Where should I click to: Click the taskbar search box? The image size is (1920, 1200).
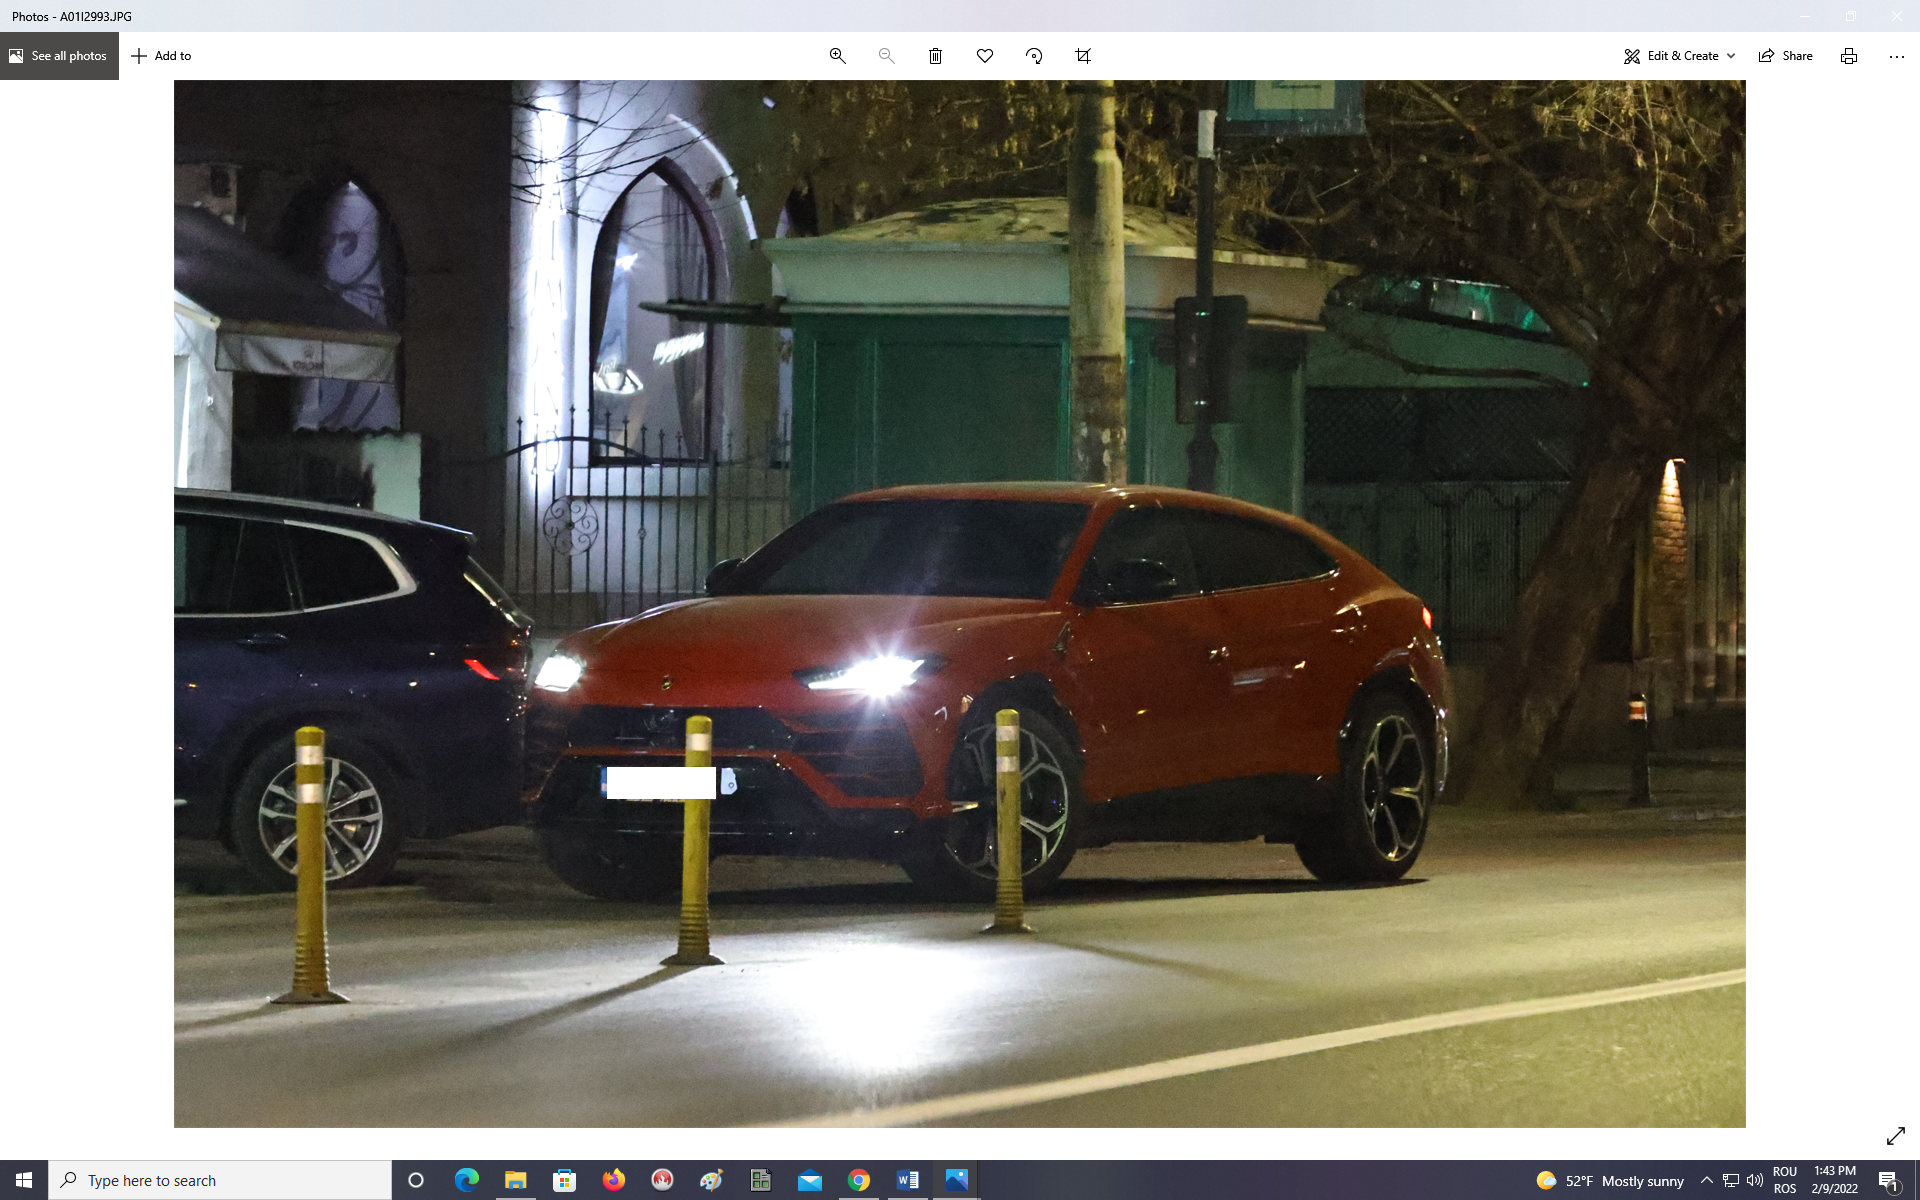220,1180
